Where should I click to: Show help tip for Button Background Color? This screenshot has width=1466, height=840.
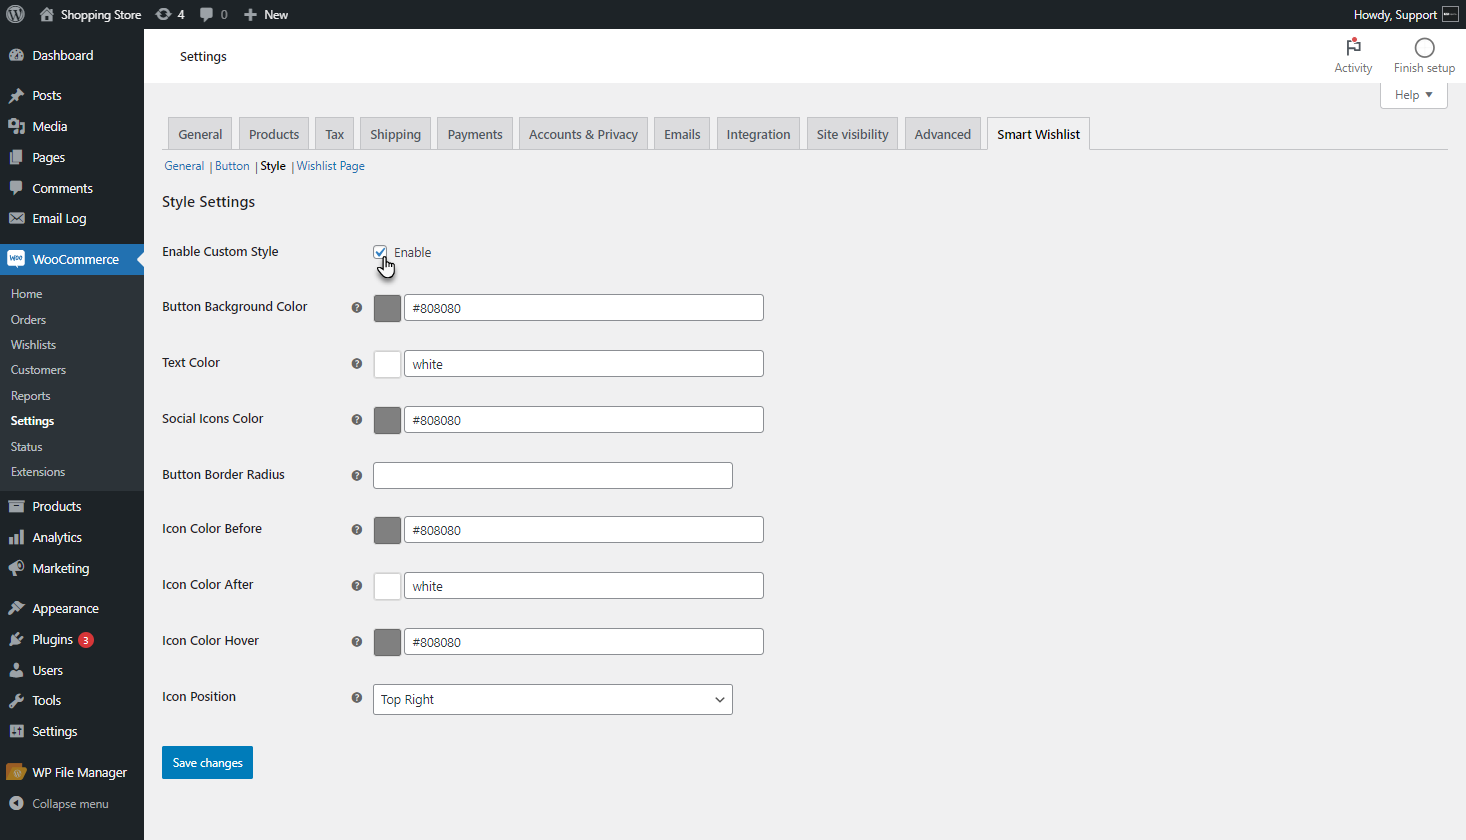pyautogui.click(x=356, y=308)
